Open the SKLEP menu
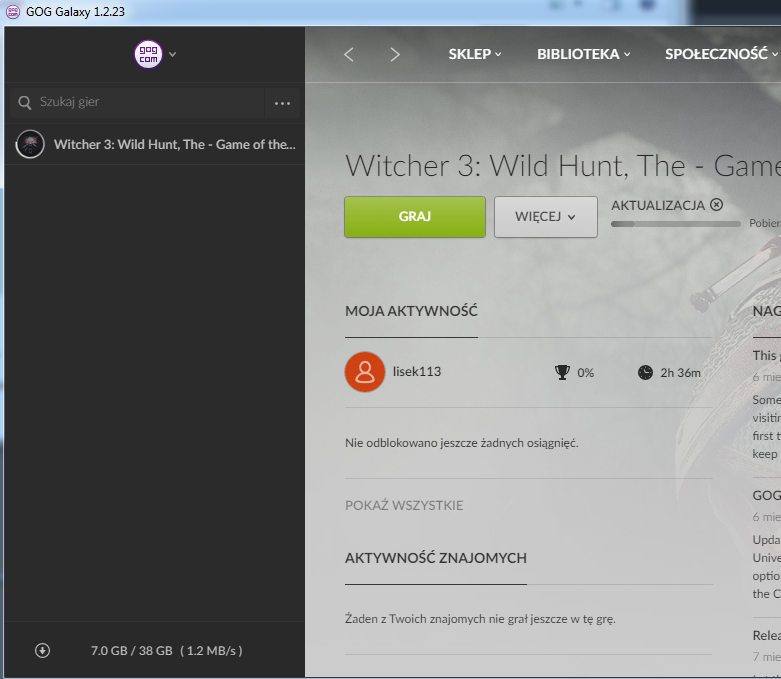The width and height of the screenshot is (781, 679). click(474, 54)
